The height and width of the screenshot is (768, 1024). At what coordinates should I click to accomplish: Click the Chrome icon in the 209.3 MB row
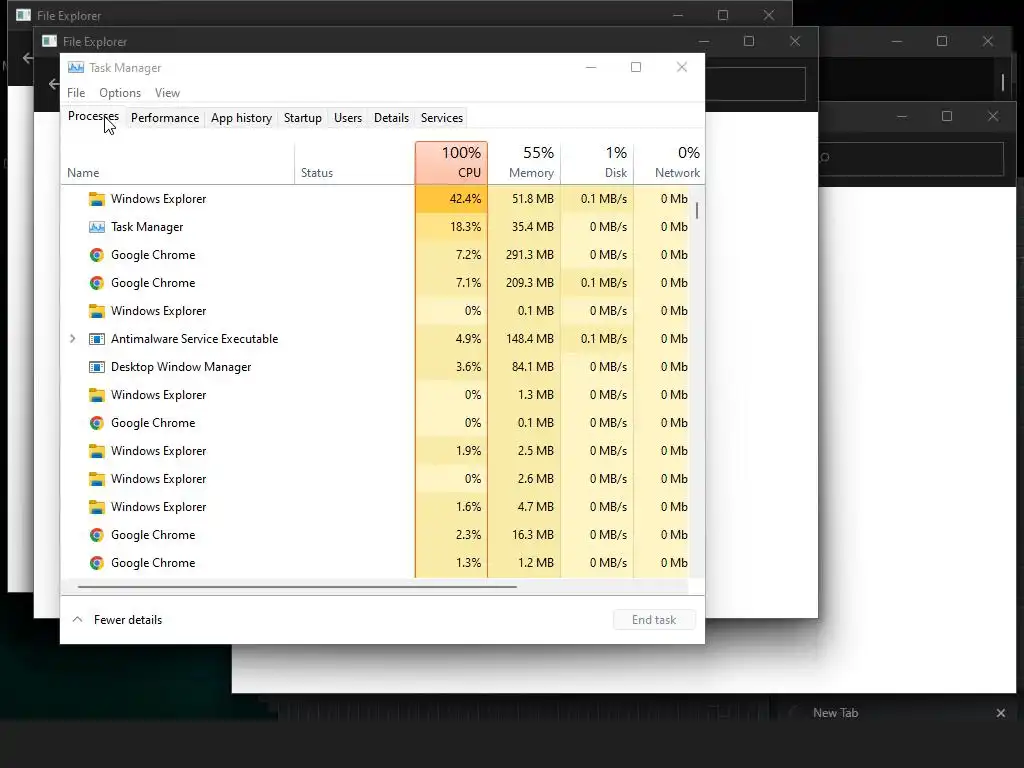97,283
